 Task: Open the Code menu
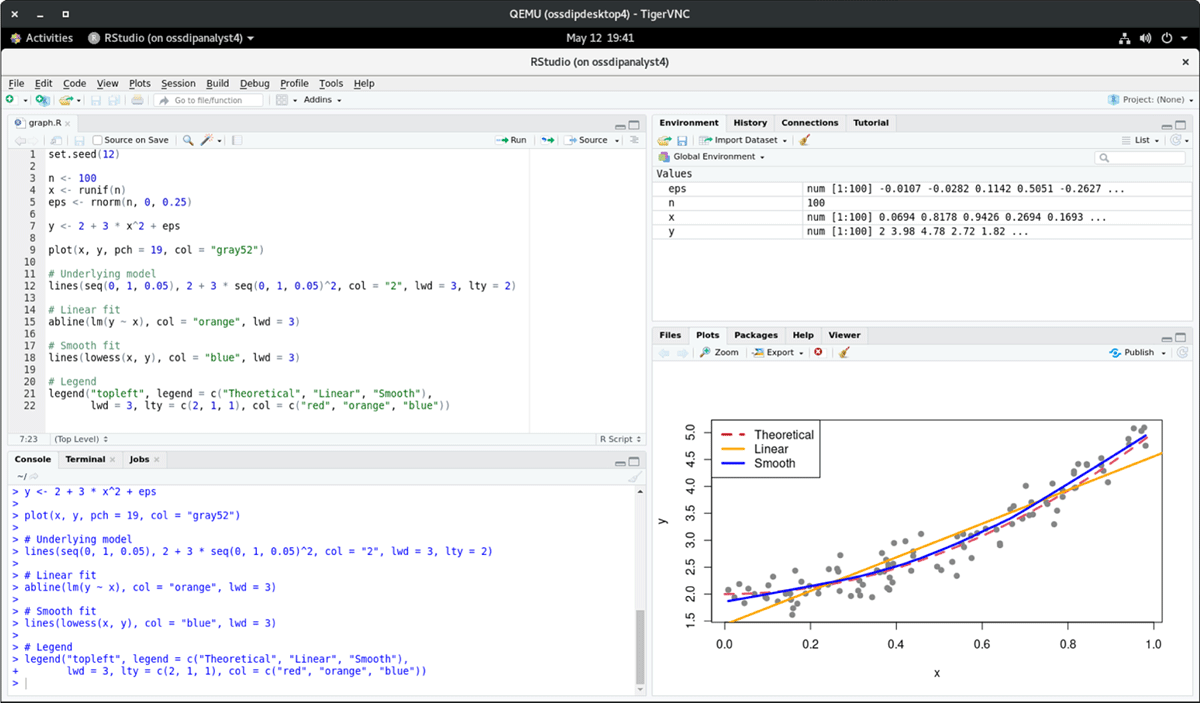point(74,84)
